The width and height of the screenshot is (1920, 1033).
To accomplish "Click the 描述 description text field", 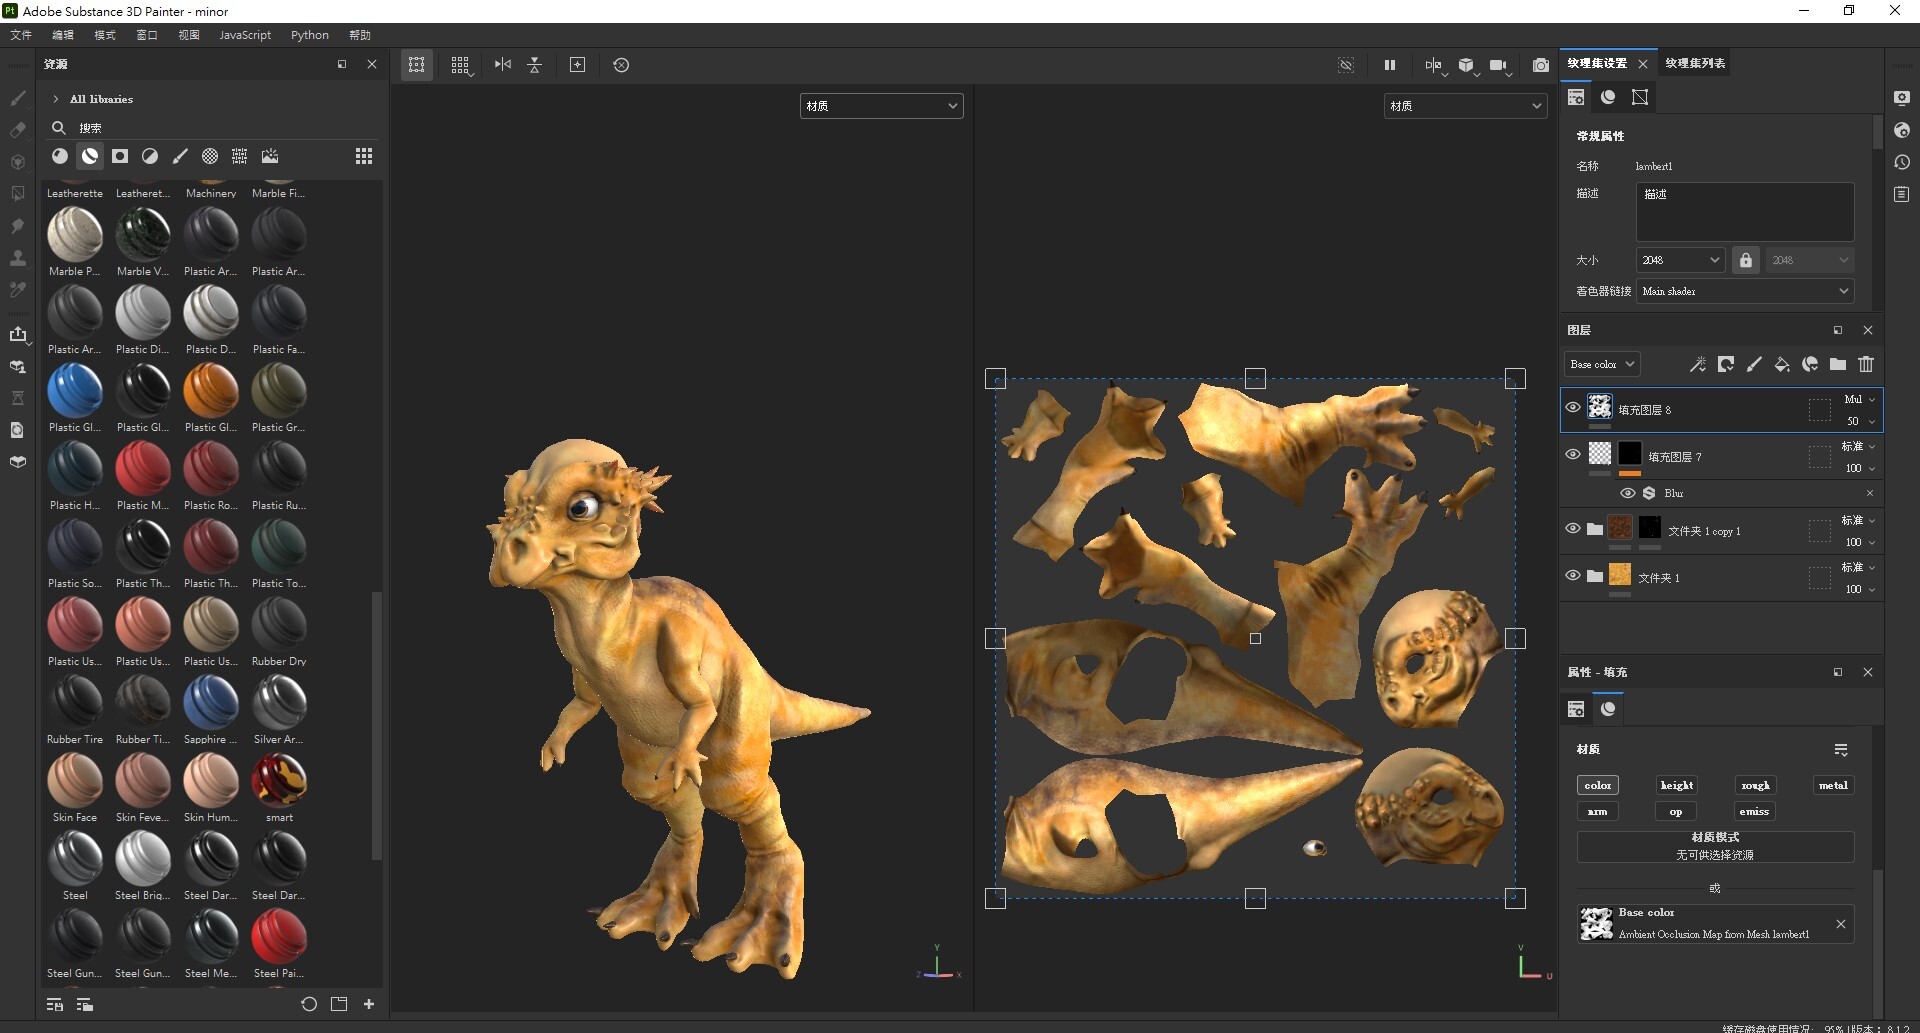I will (x=1745, y=211).
